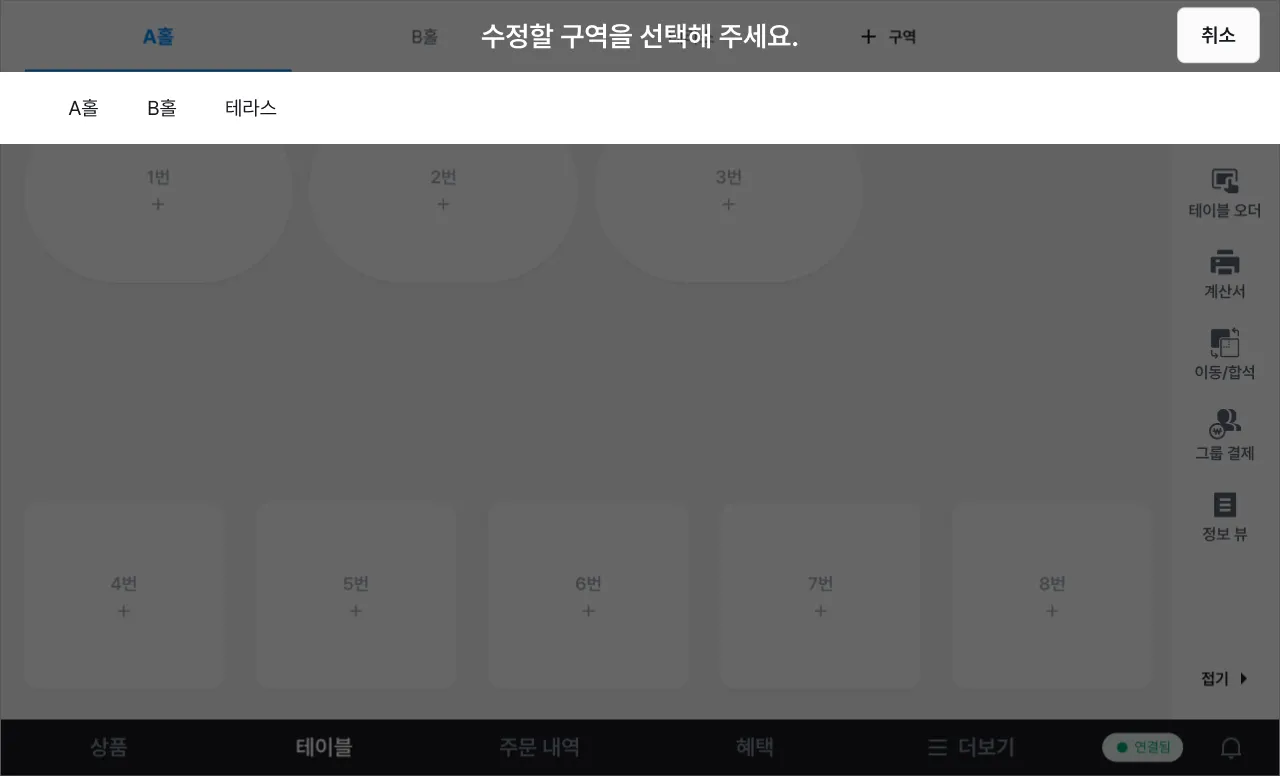Click the 연결됨 status indicator
The image size is (1280, 776).
click(x=1142, y=747)
